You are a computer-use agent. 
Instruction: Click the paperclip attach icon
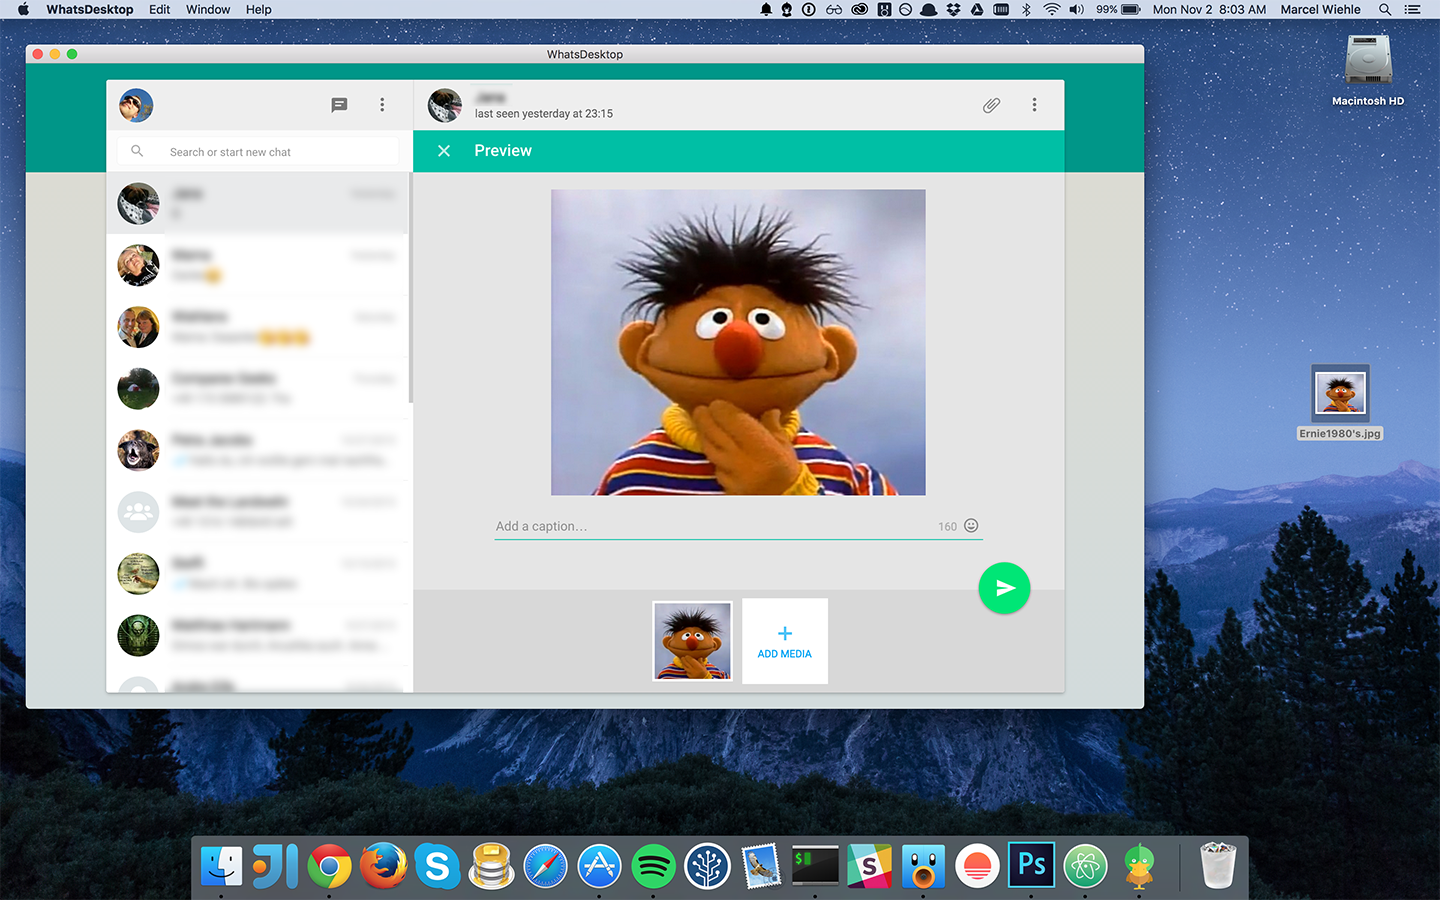click(991, 105)
